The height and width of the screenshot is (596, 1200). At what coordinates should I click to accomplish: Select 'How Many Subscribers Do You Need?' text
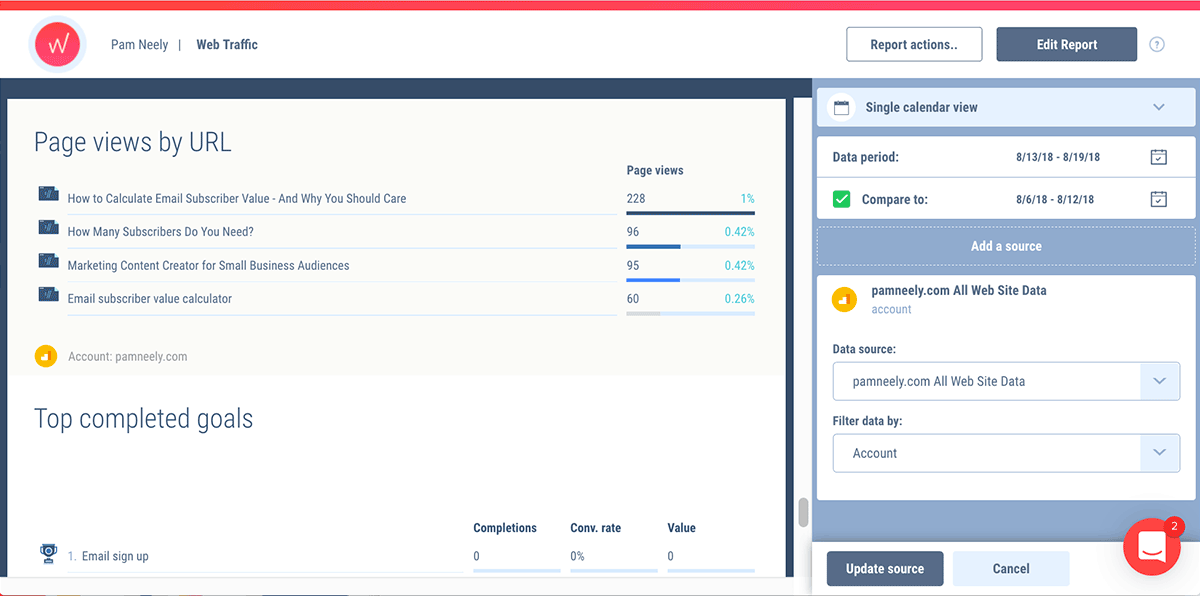pos(161,232)
